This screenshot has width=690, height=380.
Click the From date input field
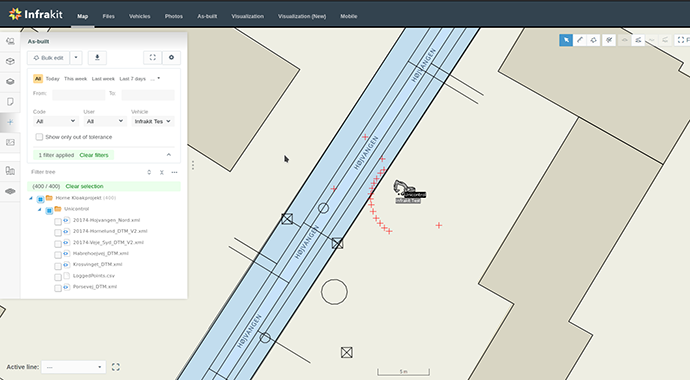79,95
